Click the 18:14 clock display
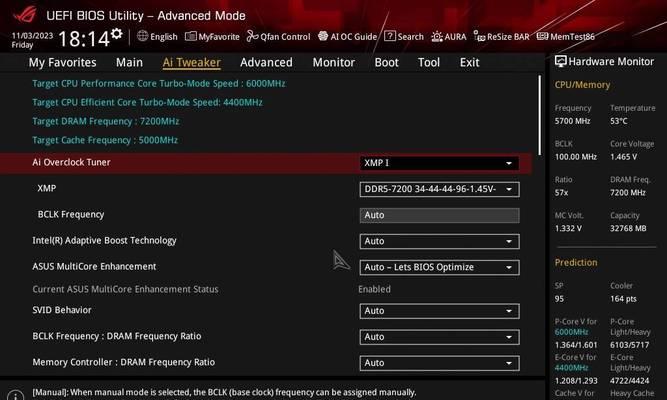 [84, 39]
